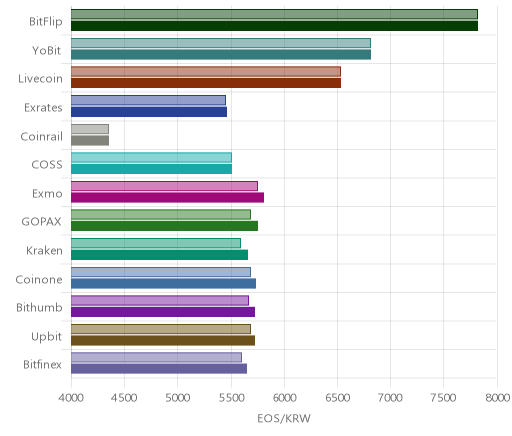Click the dark blue Exrates bar
The width and height of the screenshot is (512, 436).
(149, 112)
